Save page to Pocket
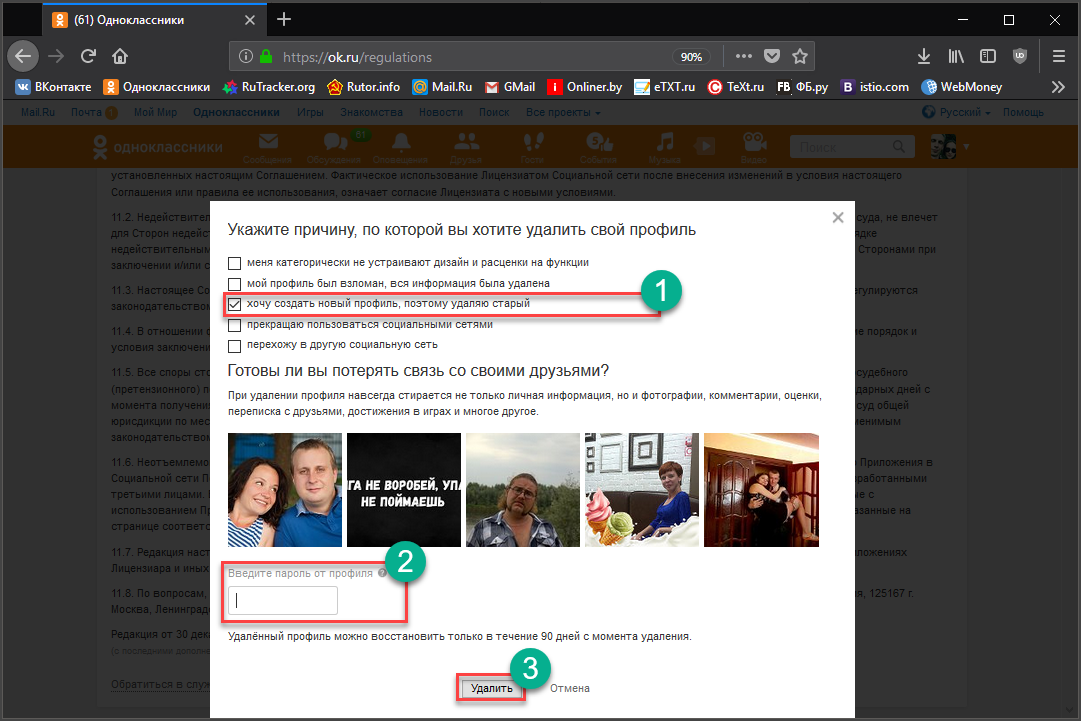The height and width of the screenshot is (721, 1081). tap(772, 56)
